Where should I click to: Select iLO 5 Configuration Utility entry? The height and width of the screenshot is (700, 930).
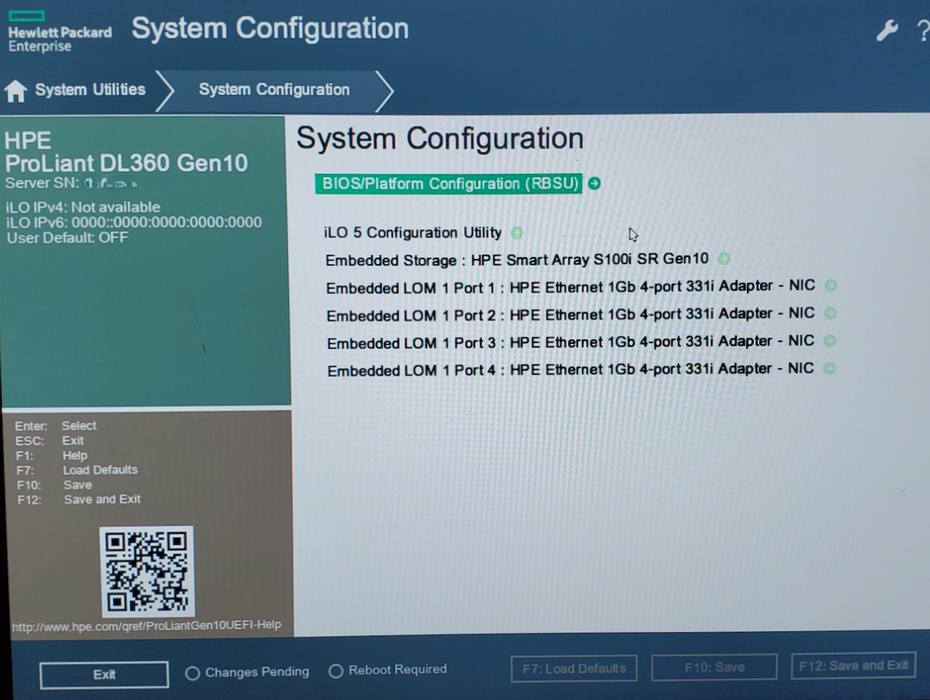[x=413, y=233]
